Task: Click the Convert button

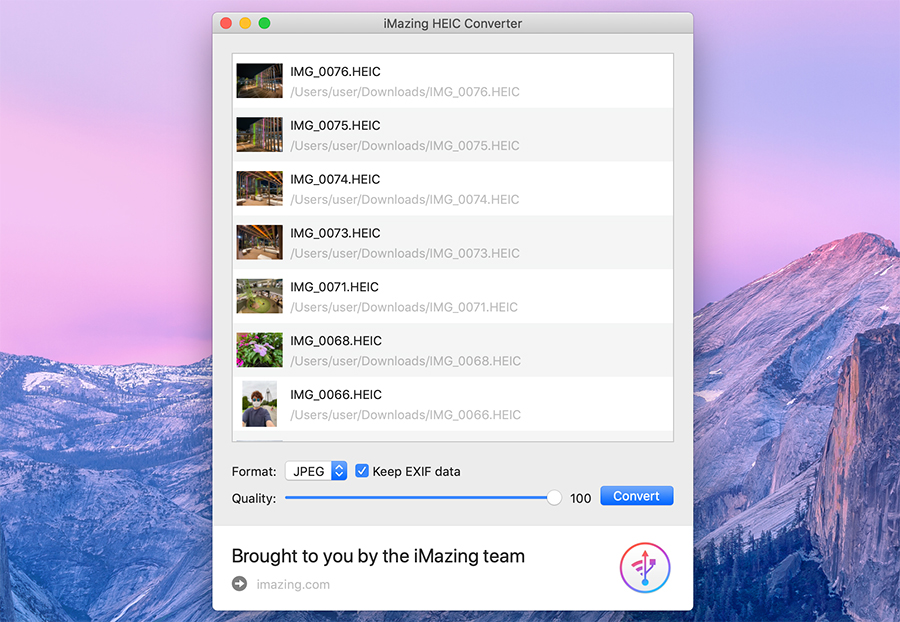Action: pyautogui.click(x=637, y=496)
